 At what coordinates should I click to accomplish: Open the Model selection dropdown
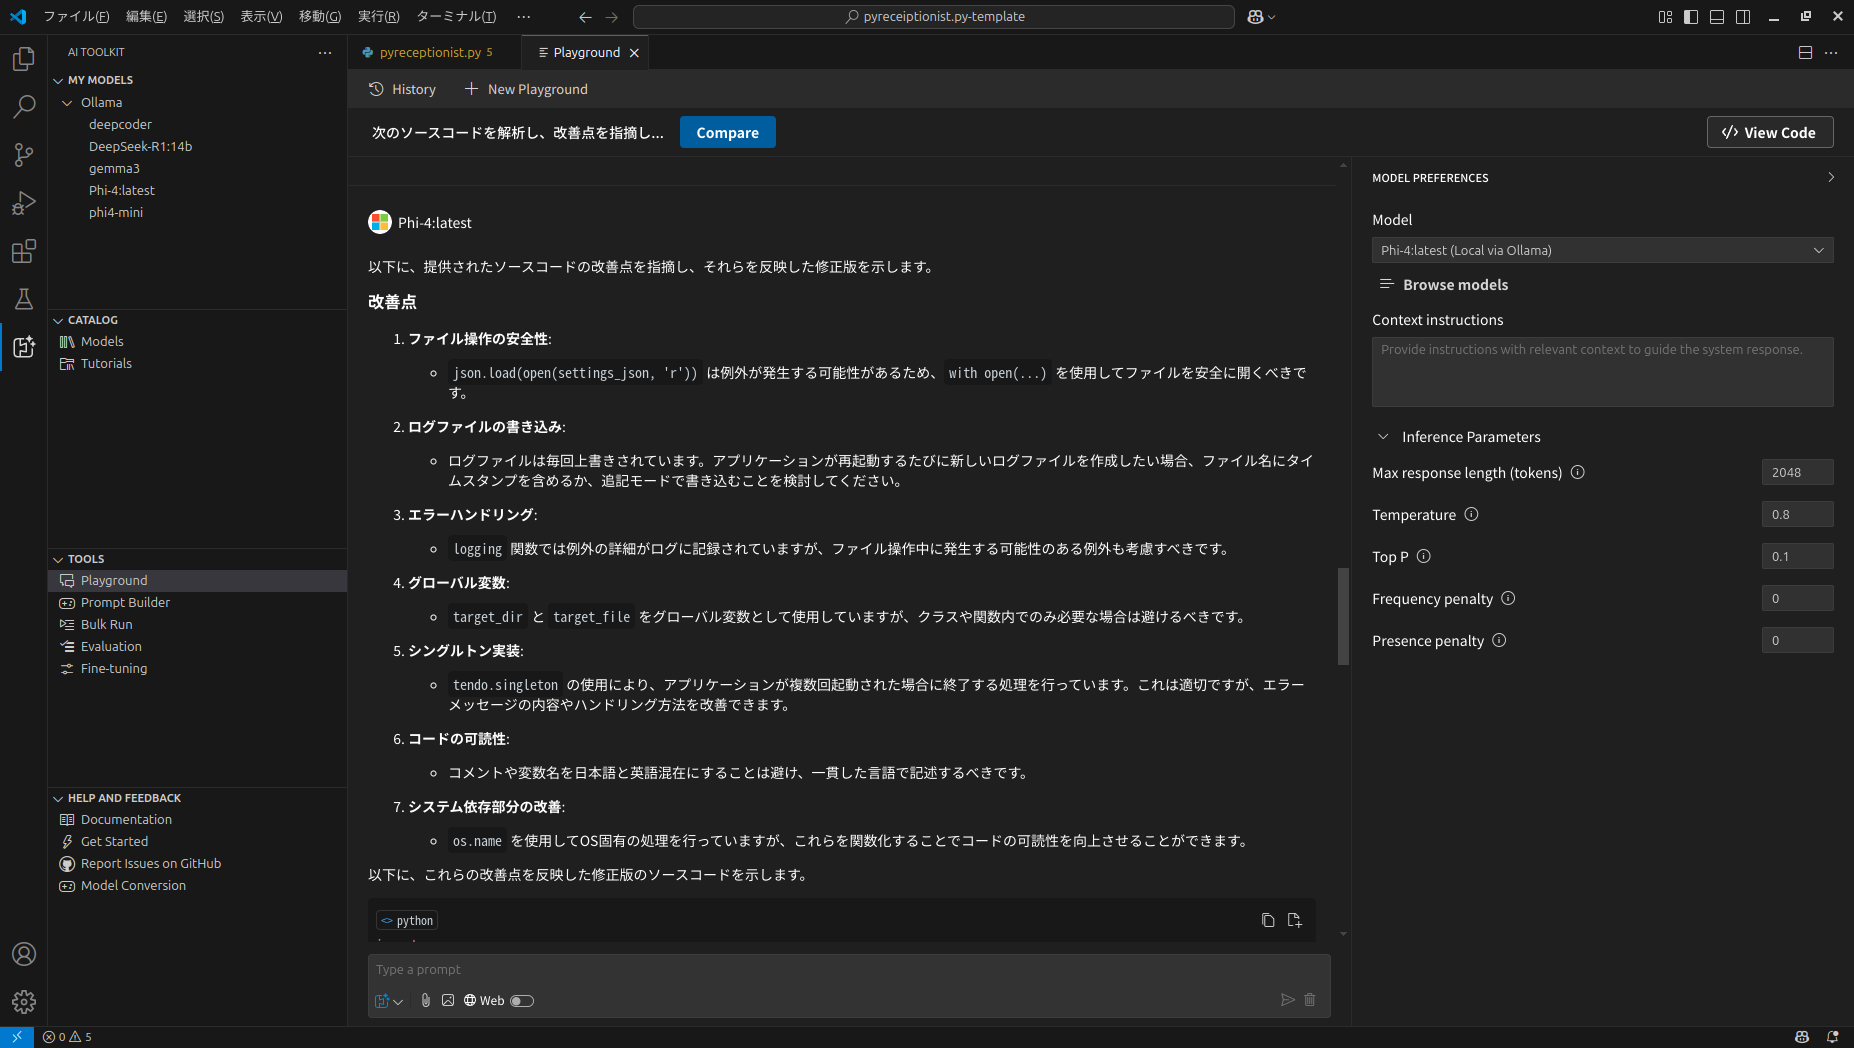(1602, 250)
